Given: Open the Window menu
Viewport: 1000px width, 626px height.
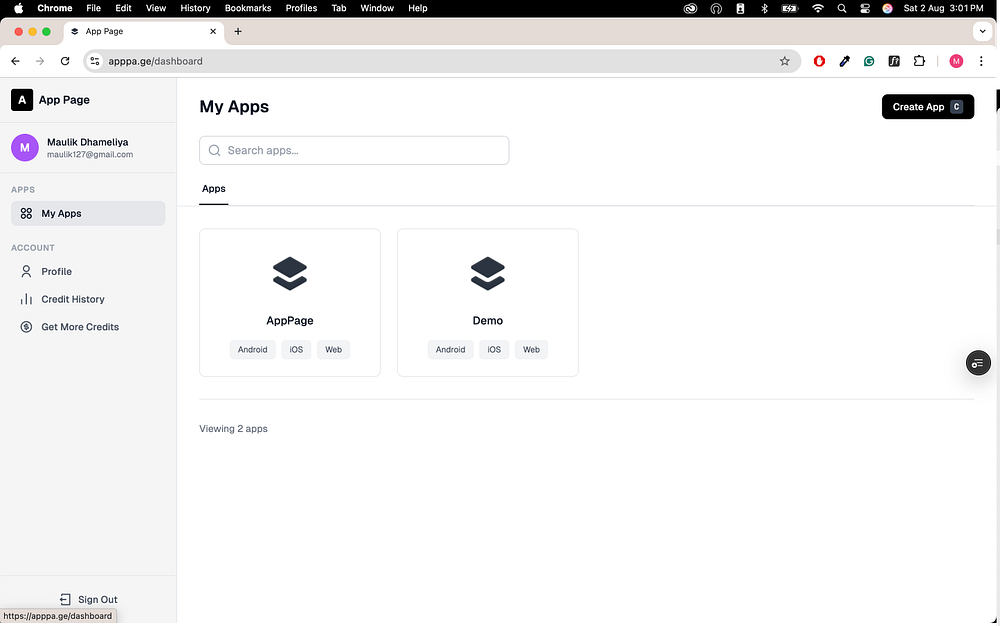Looking at the screenshot, I should pyautogui.click(x=377, y=8).
